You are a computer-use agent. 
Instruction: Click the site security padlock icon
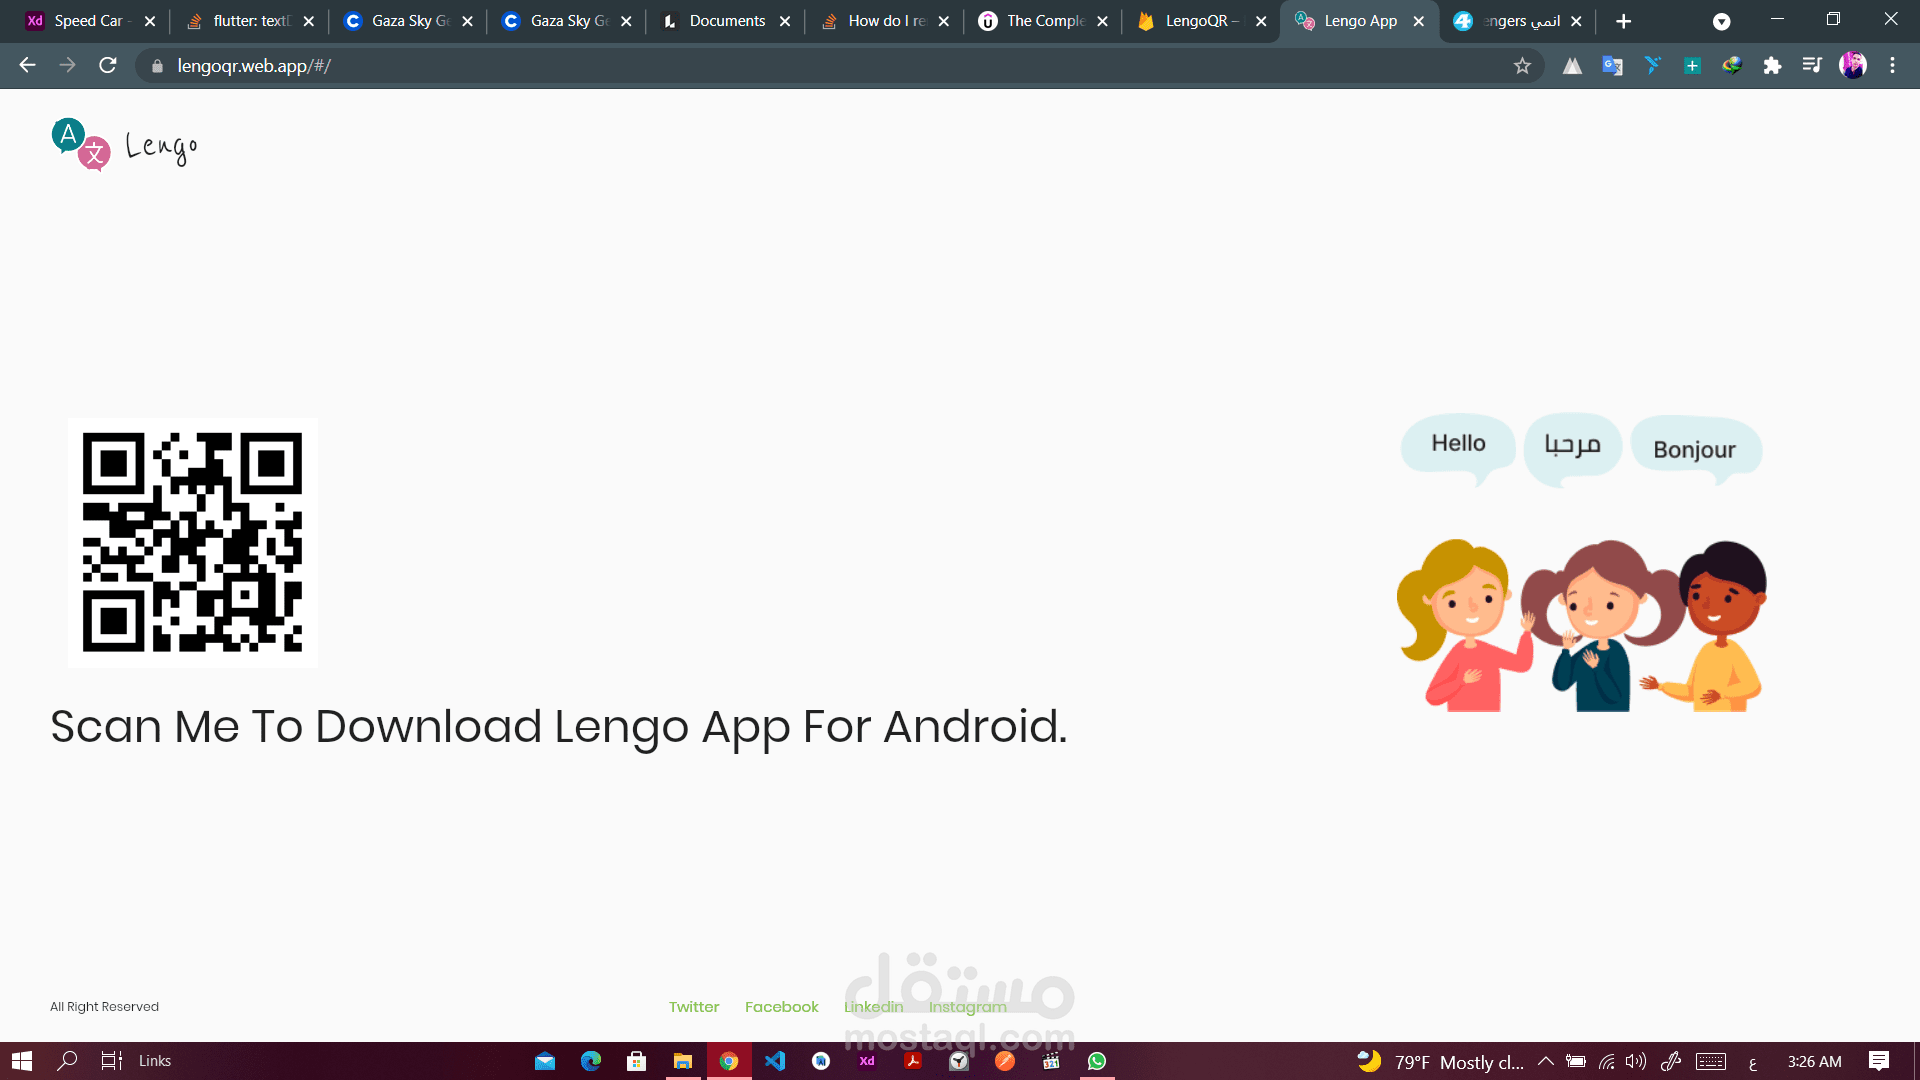(x=157, y=66)
